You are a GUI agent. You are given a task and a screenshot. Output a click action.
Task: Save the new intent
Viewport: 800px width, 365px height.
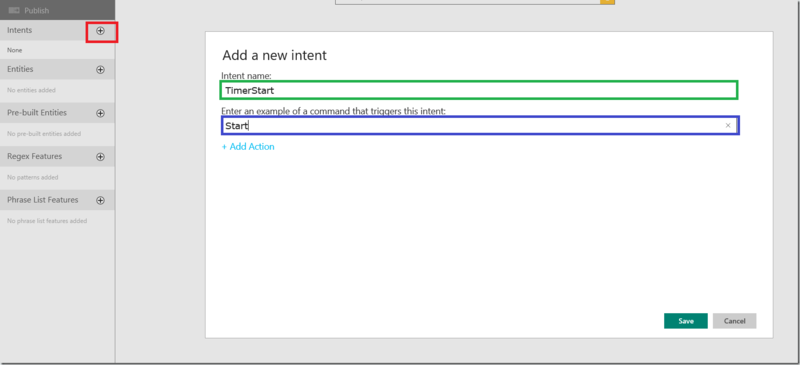pos(686,321)
